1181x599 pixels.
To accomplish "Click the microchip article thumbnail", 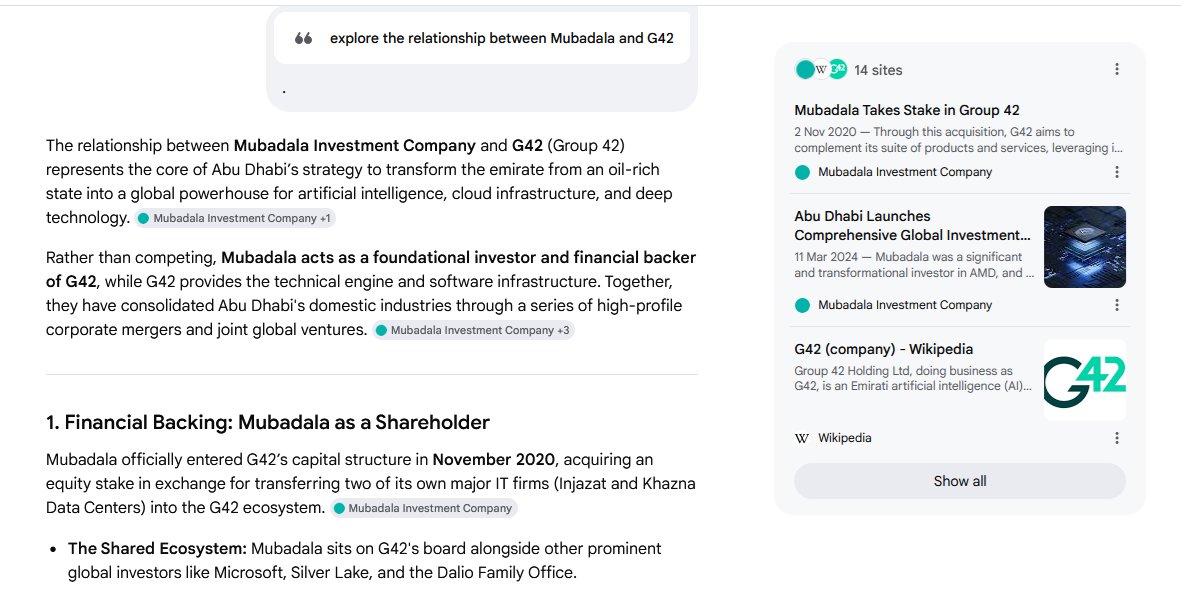I will point(1085,247).
